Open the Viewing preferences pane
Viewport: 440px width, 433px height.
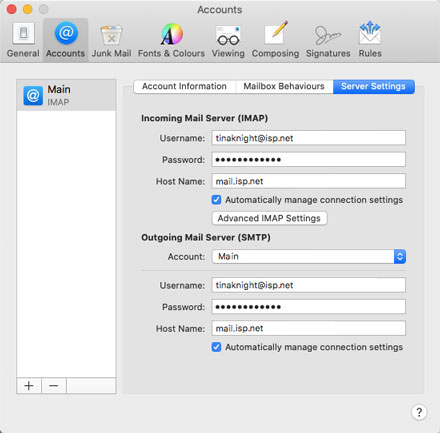[228, 40]
